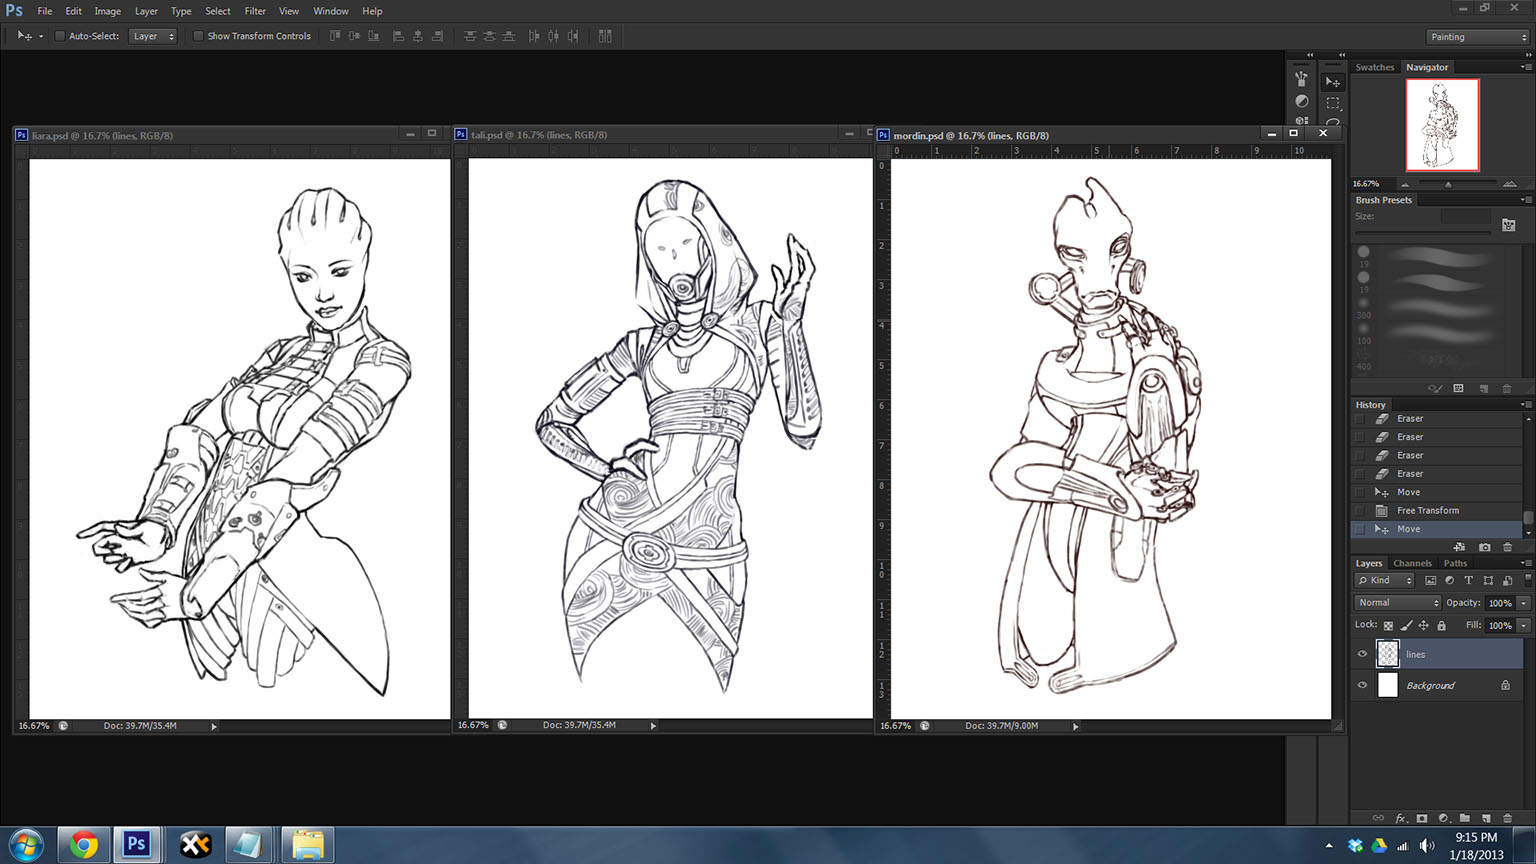
Task: Hide the Background layer eye icon
Action: pos(1362,685)
